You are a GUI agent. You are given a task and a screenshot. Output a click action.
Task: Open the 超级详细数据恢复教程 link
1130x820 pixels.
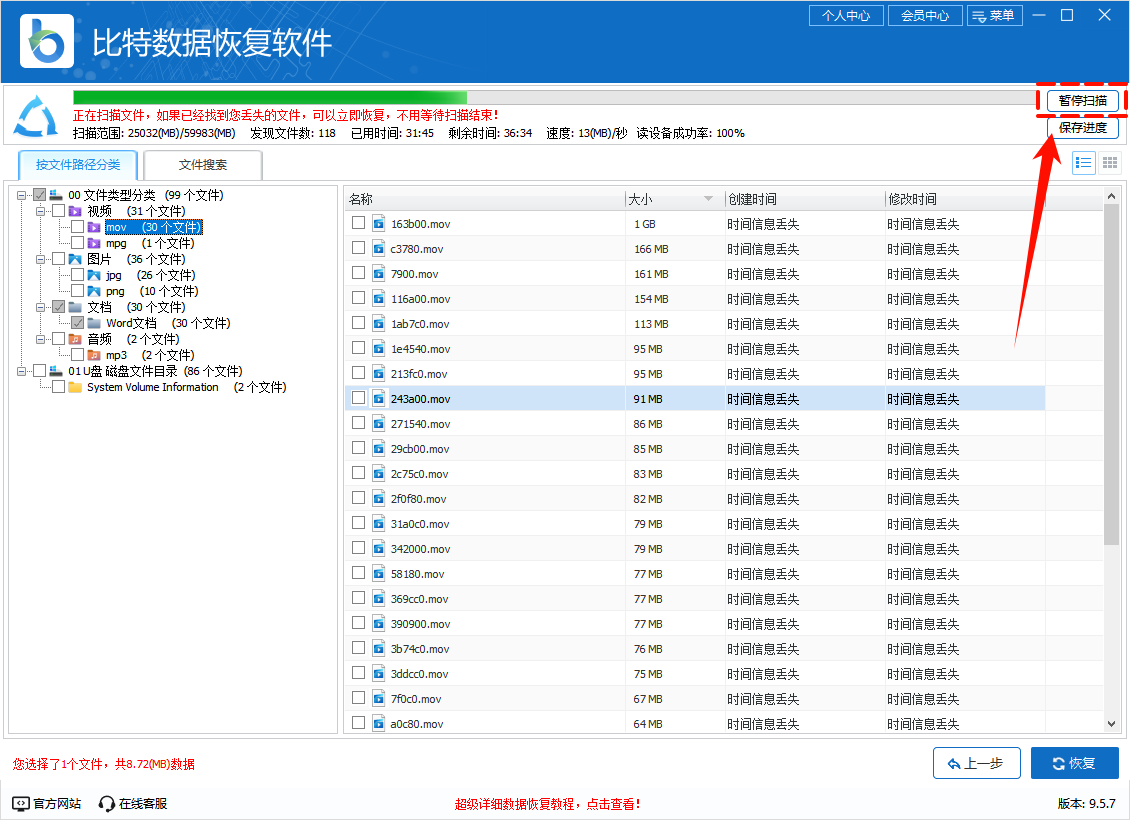pyautogui.click(x=548, y=804)
